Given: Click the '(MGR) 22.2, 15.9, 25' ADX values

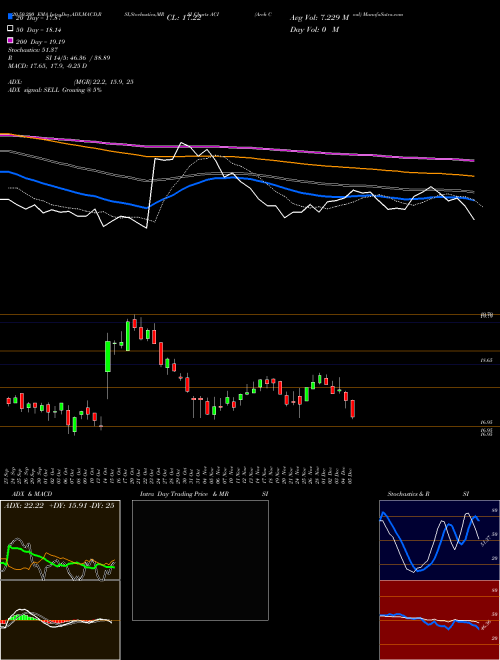Looking at the screenshot, I should (x=104, y=82).
